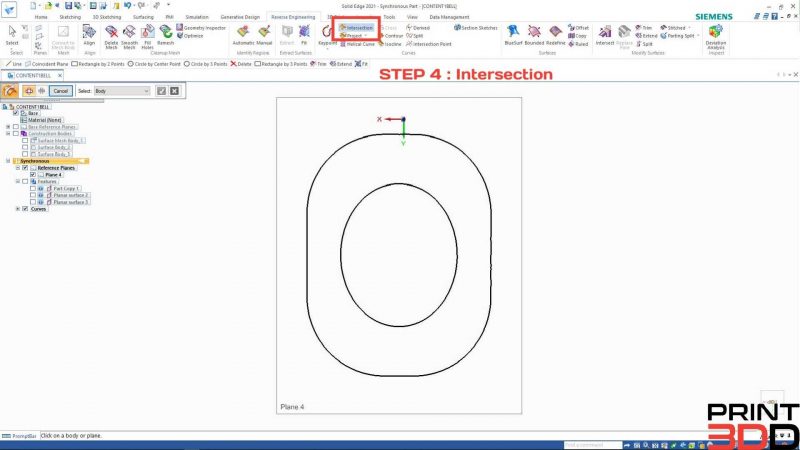
Task: Select the Bounded surface tool
Action: (x=534, y=36)
